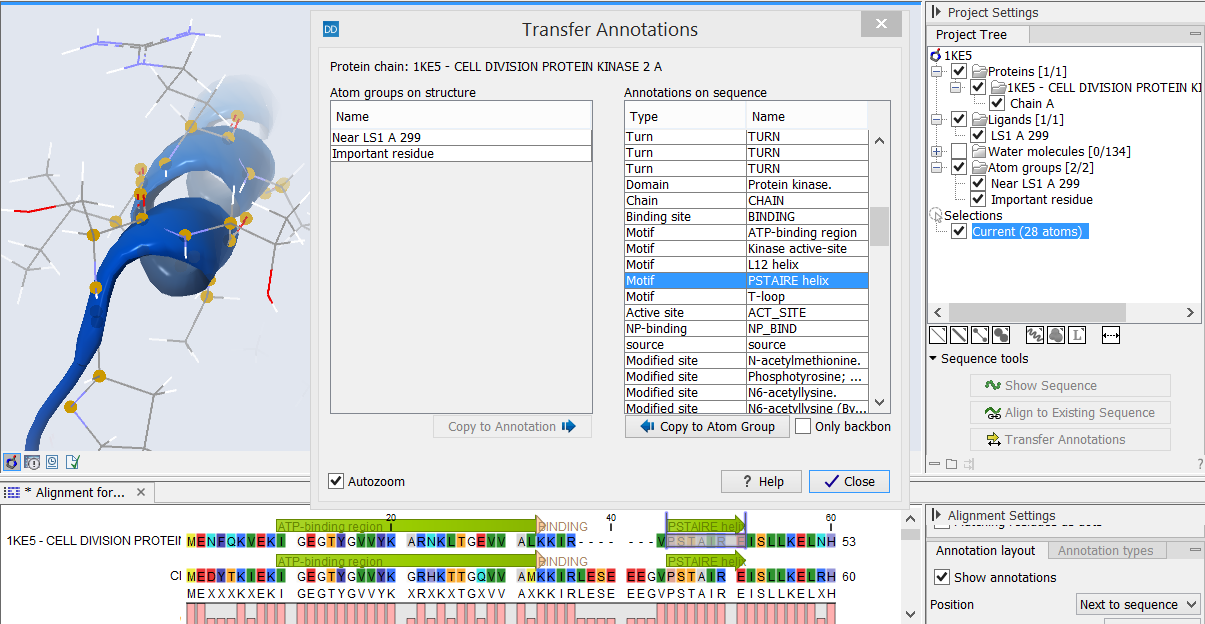Click the cartoon rendering squiggle icon
The height and width of the screenshot is (624, 1205).
[1035, 334]
